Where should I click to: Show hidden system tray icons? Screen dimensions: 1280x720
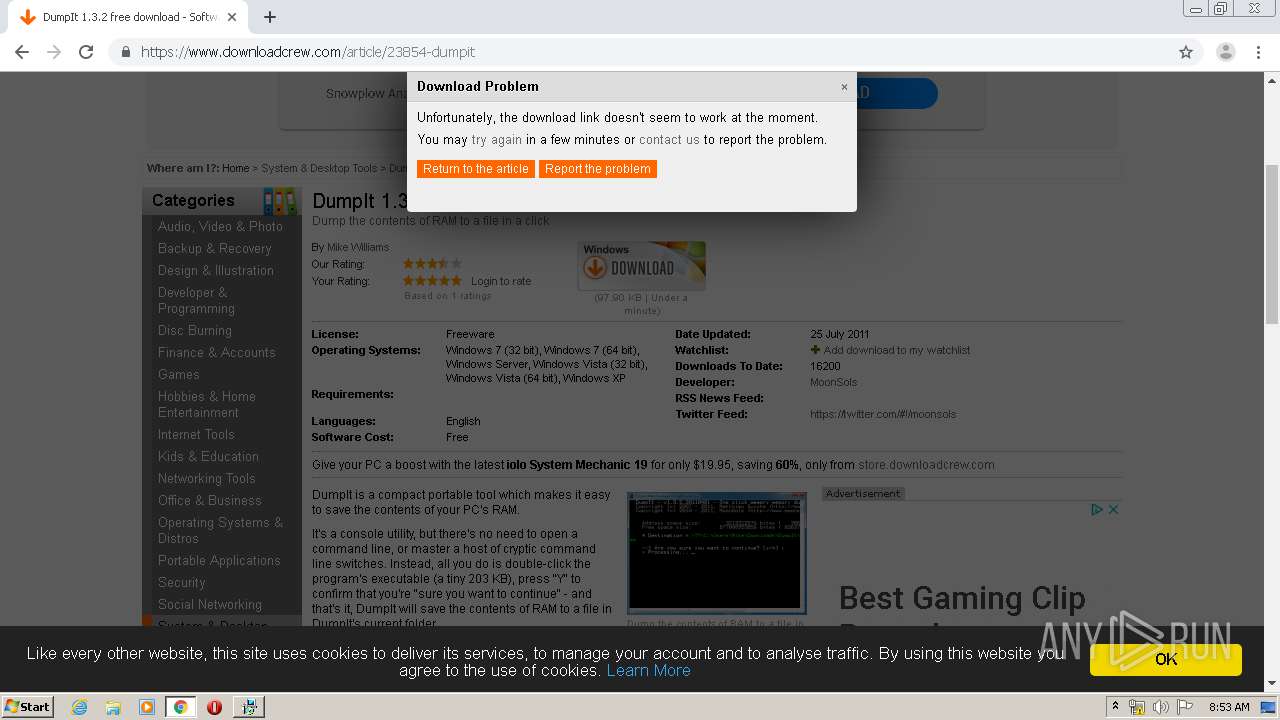1115,707
